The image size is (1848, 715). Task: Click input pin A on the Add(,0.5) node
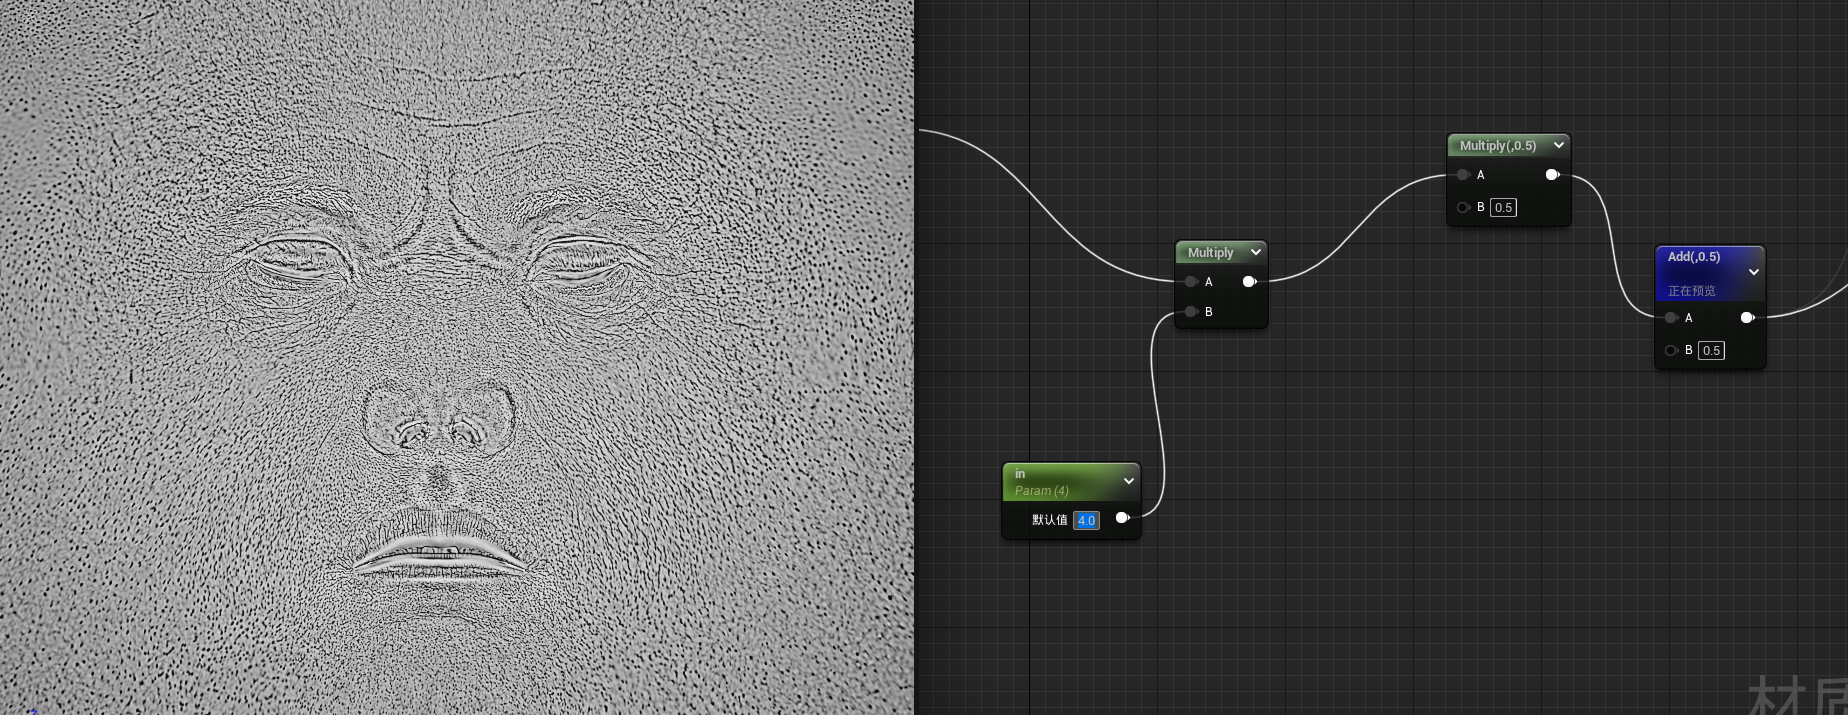pyautogui.click(x=1671, y=318)
